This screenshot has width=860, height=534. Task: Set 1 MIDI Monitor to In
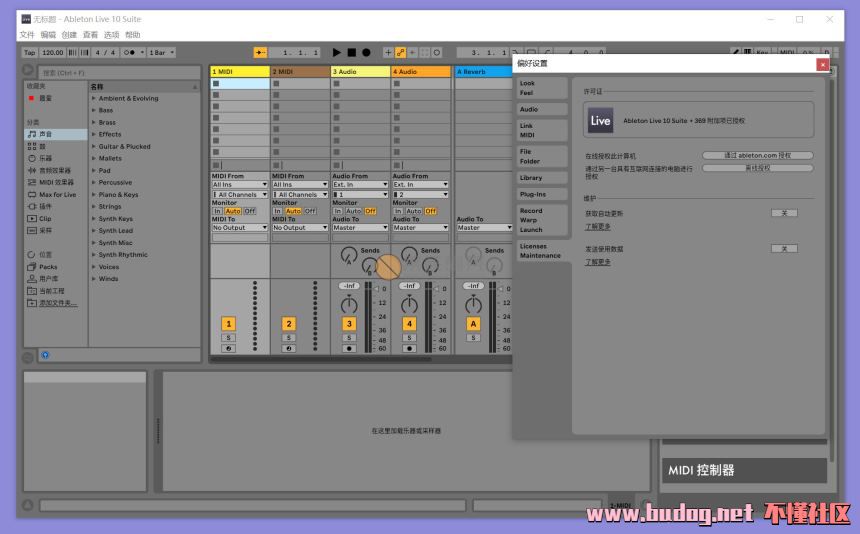coord(218,211)
